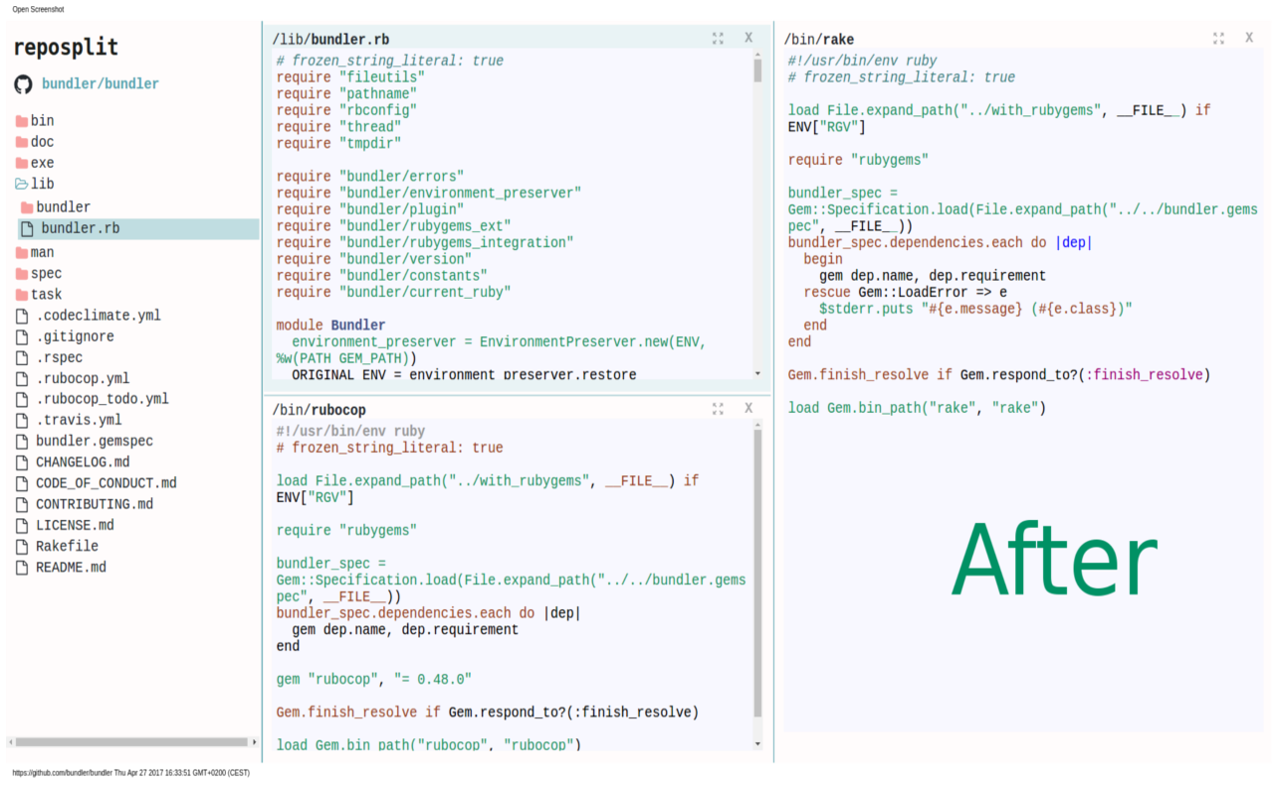
Task: Click the bundler.rb pane scroll-up arrow
Action: [x=757, y=55]
